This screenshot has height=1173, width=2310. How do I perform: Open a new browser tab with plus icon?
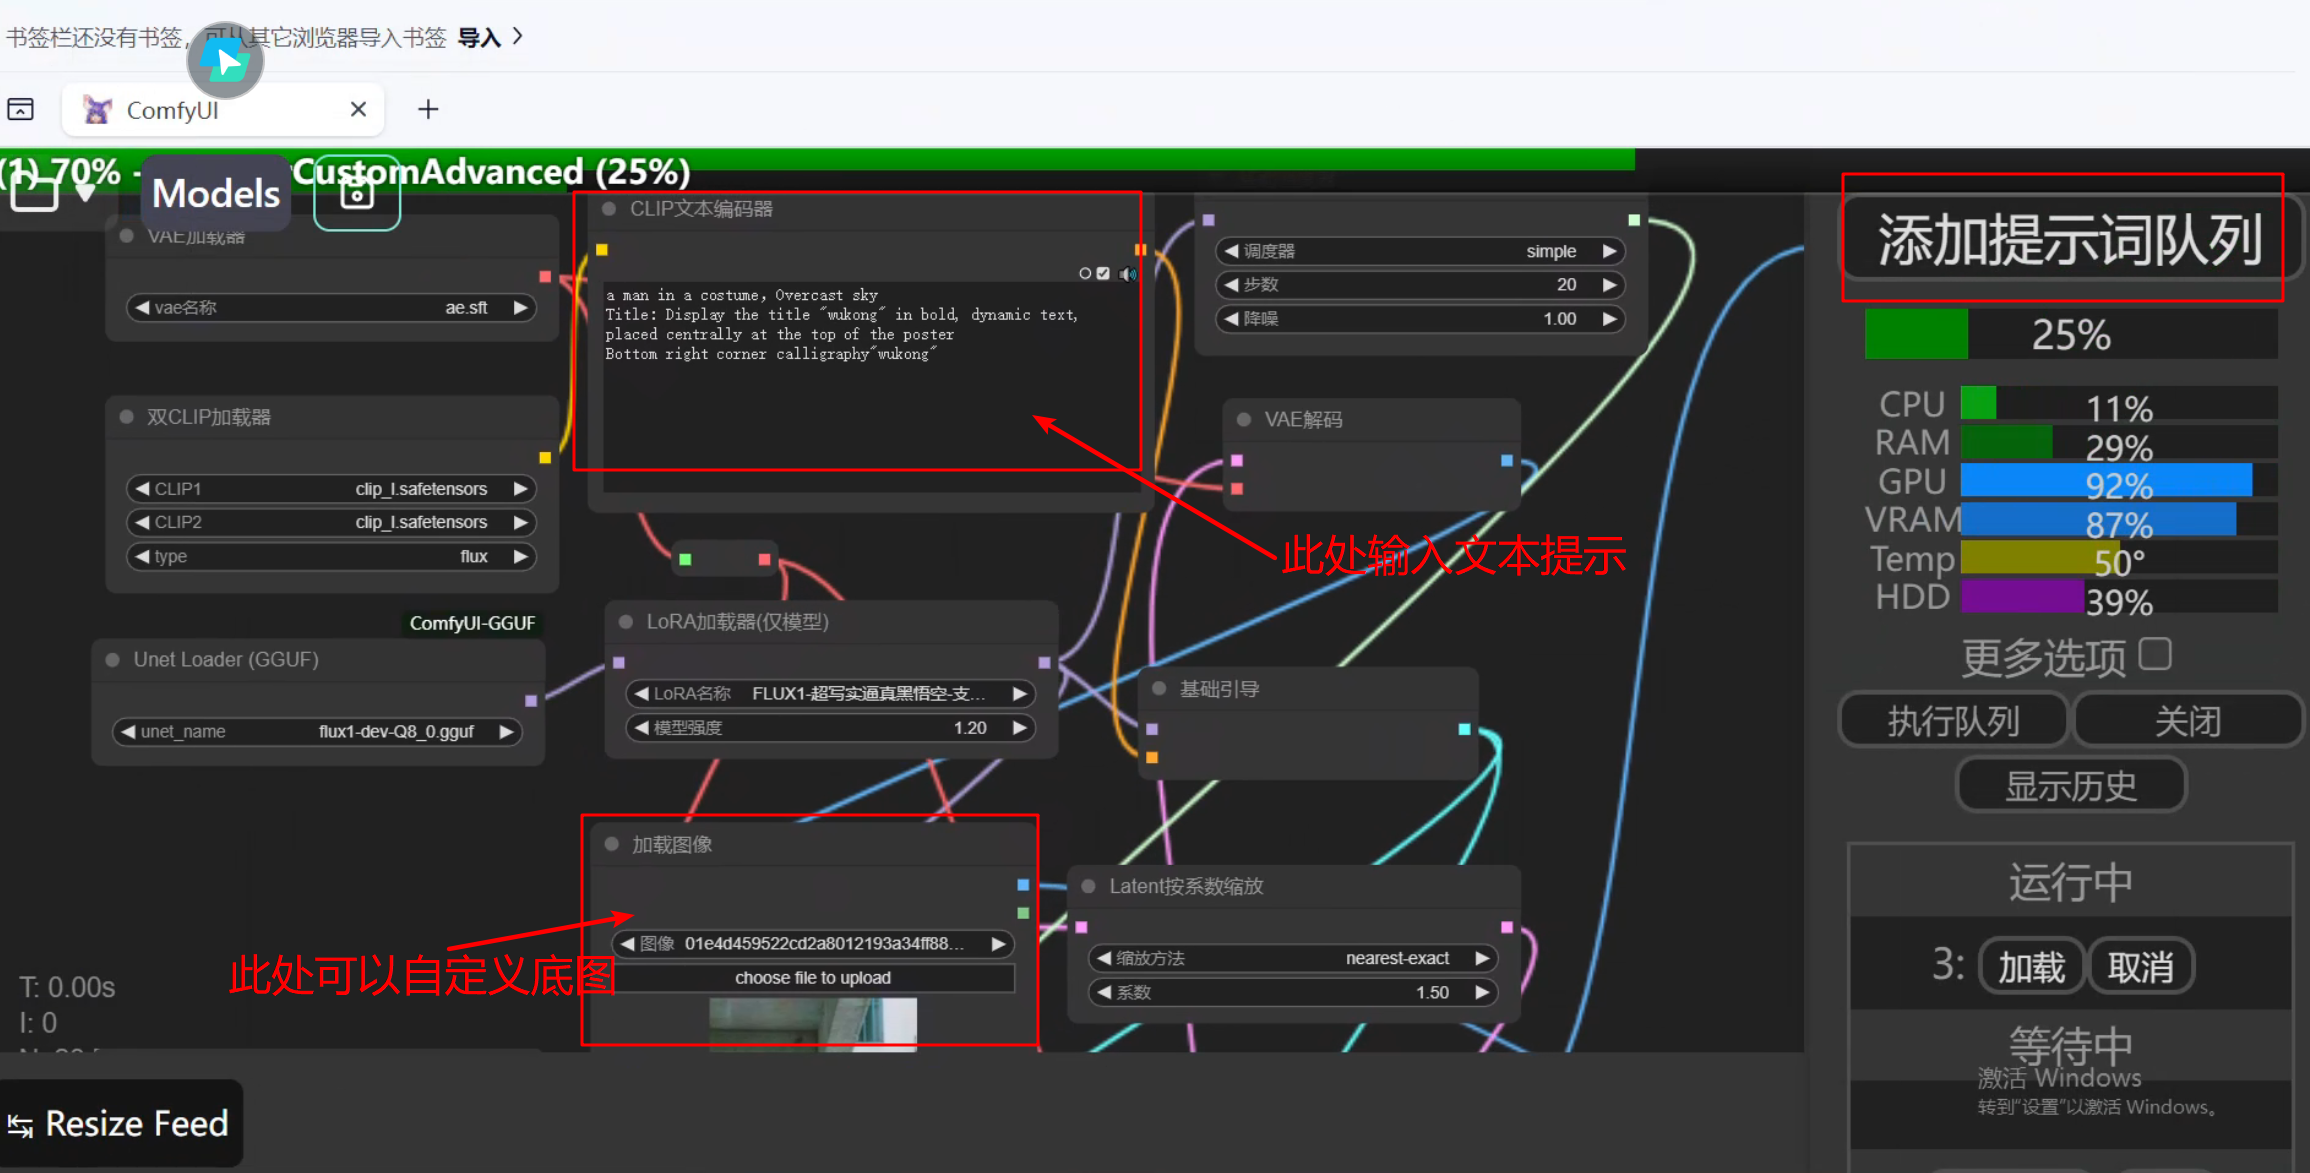(x=428, y=109)
